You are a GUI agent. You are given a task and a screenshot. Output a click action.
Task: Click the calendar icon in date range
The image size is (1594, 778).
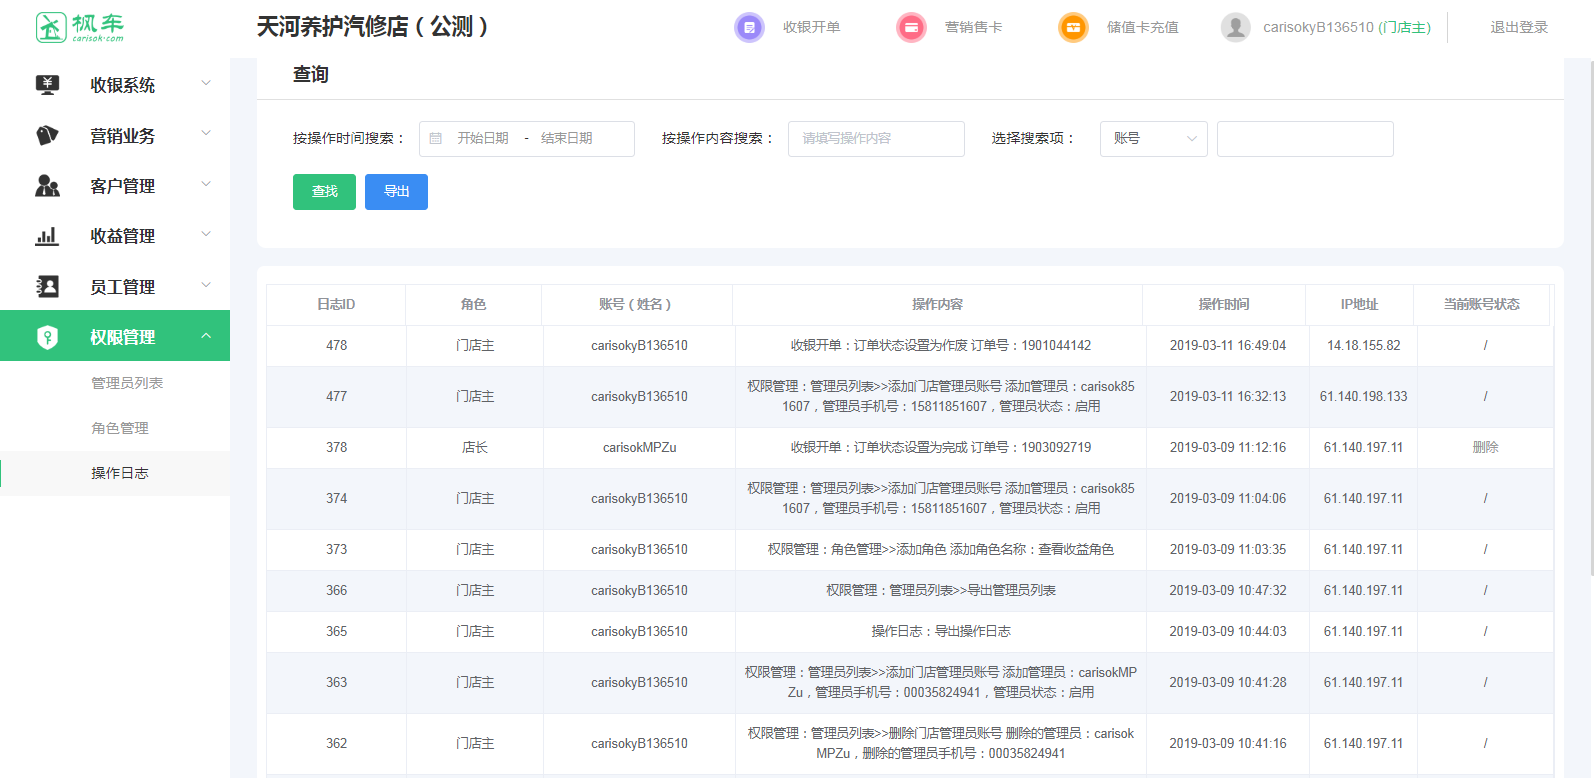coord(436,139)
